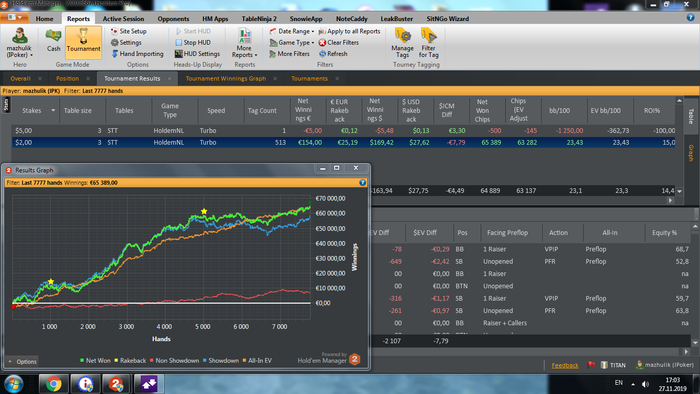
Task: Switch to Cash game mode
Action: (x=53, y=41)
